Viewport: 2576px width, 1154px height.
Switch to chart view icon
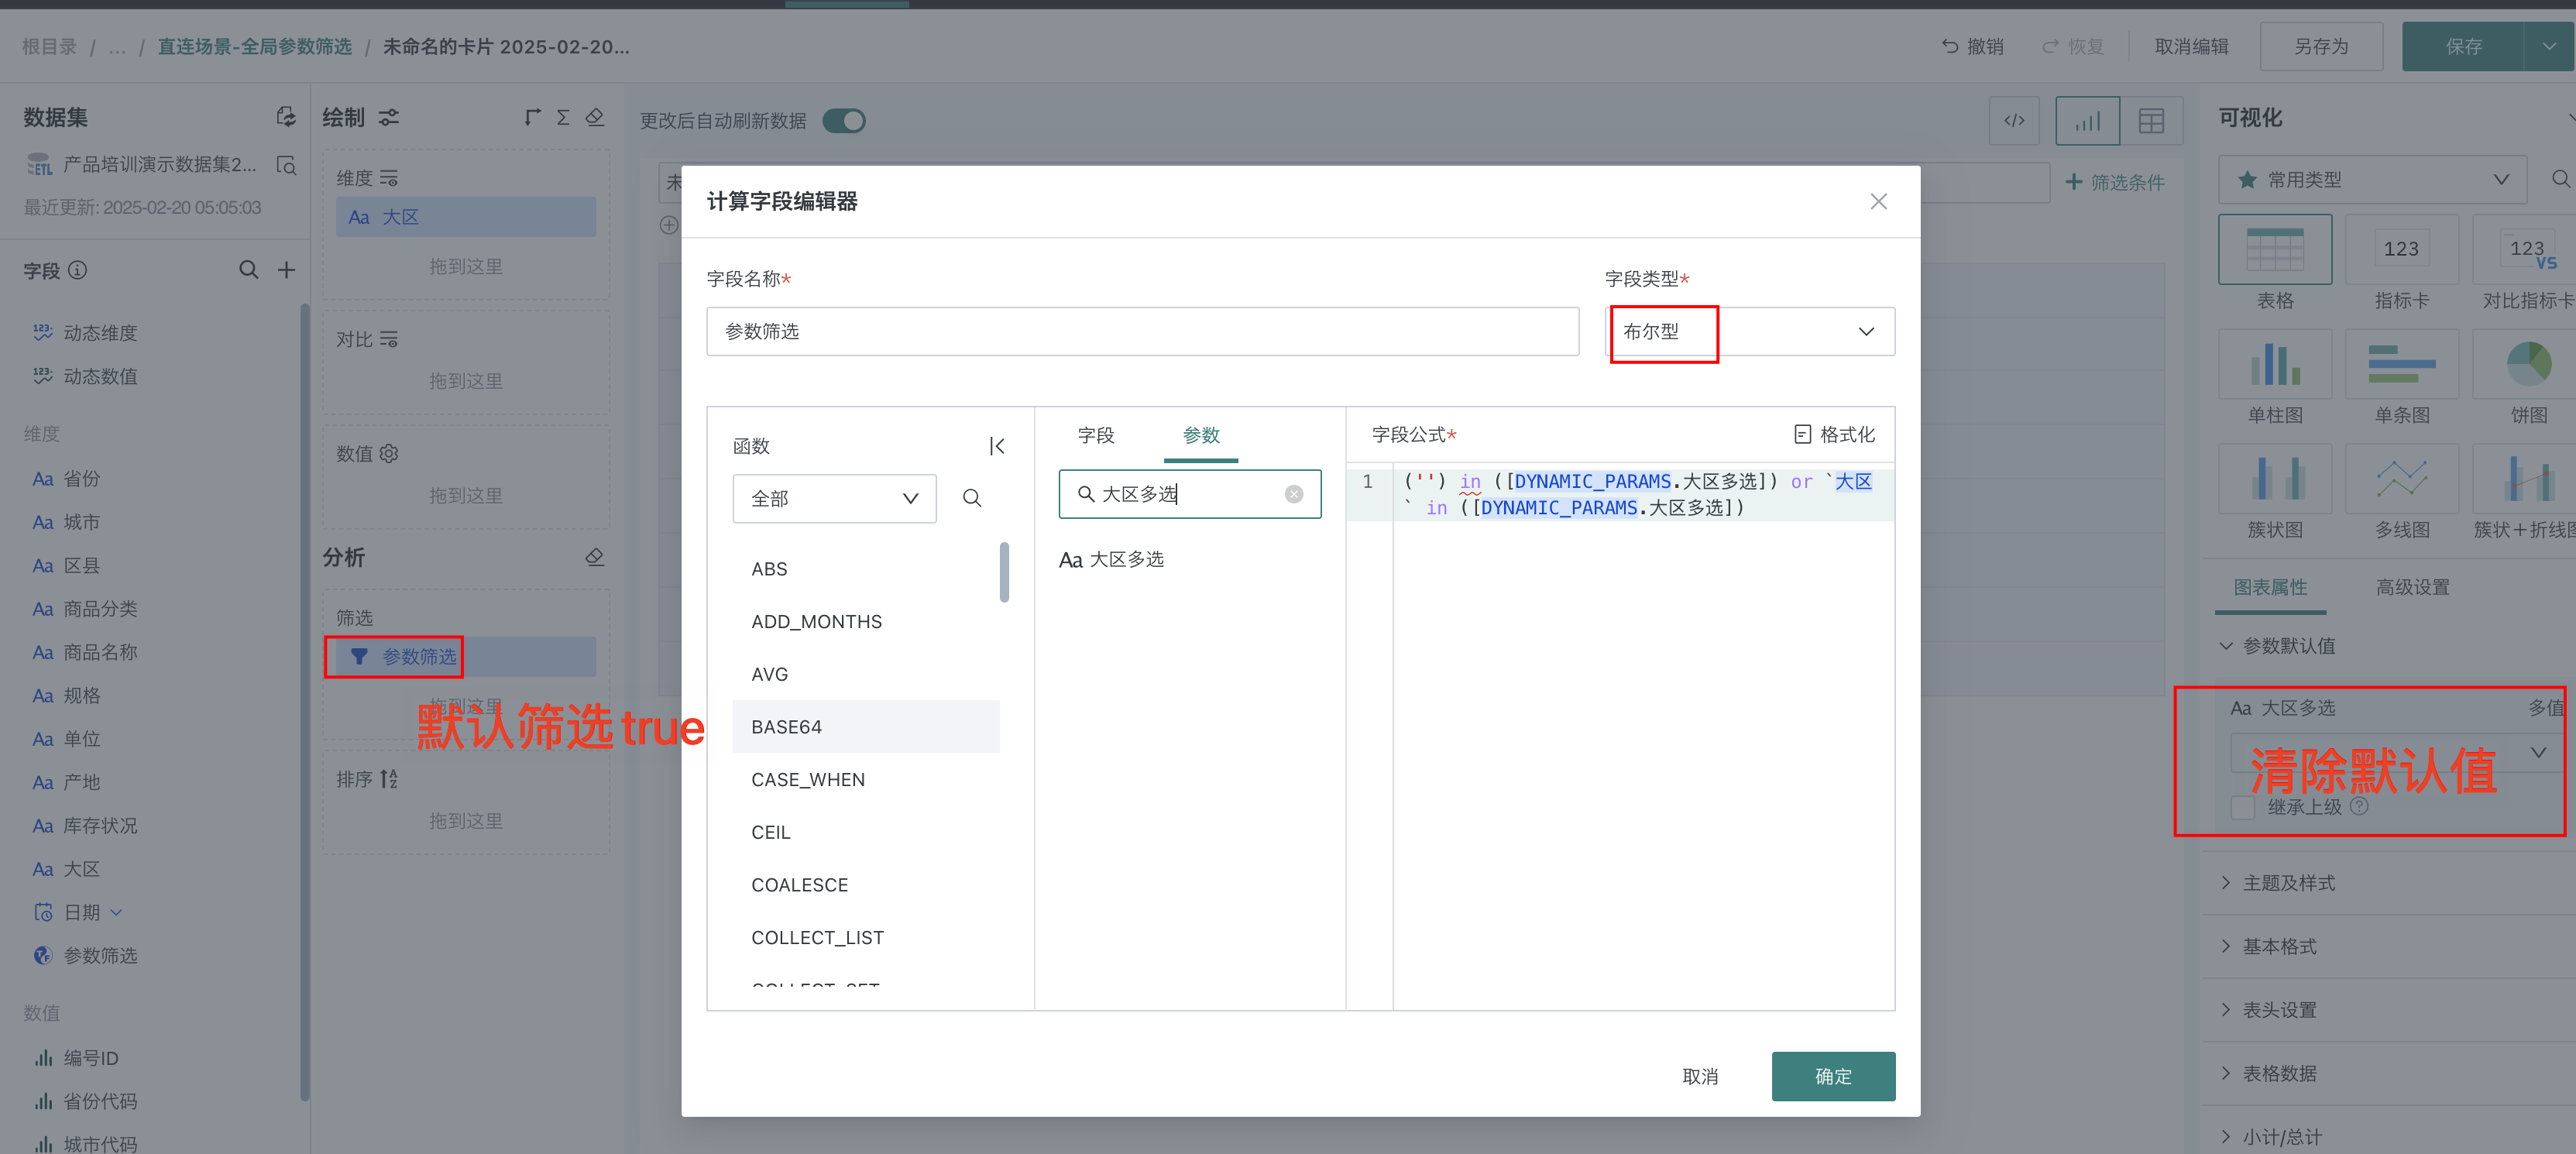click(x=2087, y=121)
